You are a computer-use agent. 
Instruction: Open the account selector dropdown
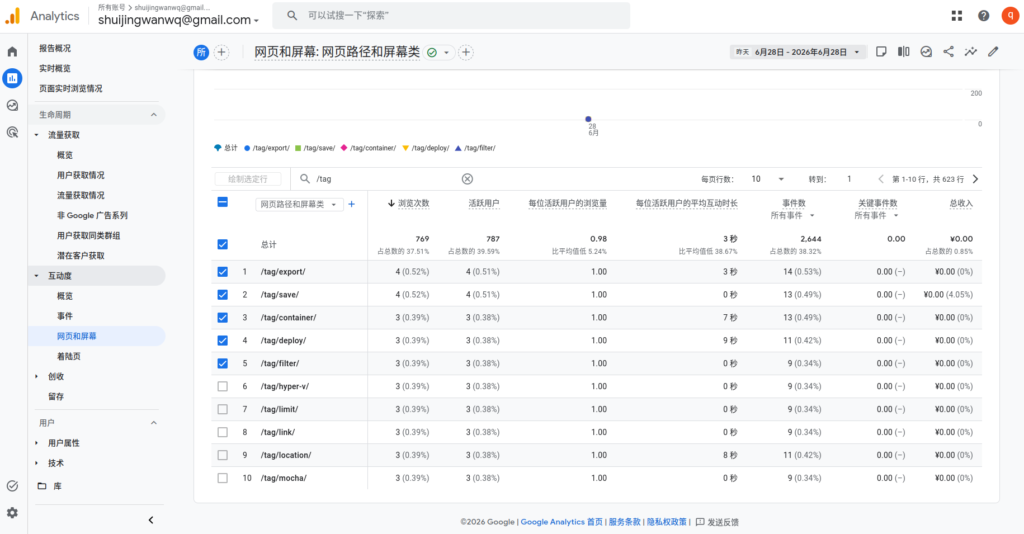click(x=178, y=20)
